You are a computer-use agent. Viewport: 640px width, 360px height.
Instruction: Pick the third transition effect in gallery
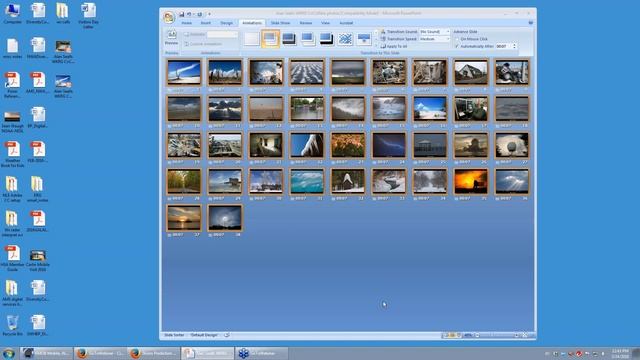point(289,39)
